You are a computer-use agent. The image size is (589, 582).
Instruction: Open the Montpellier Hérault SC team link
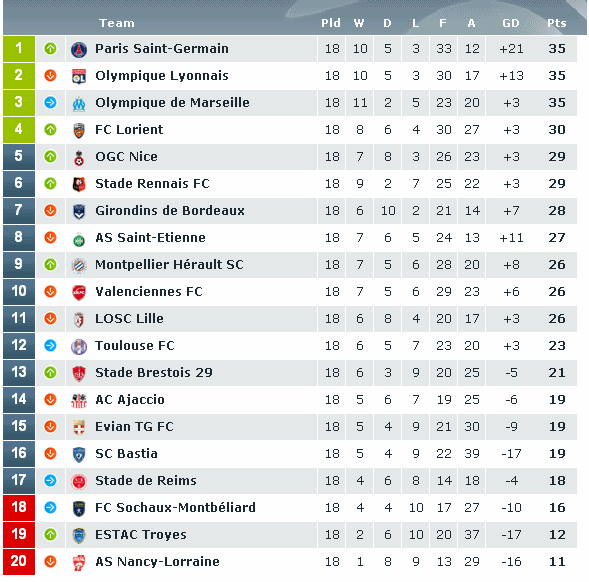click(x=169, y=265)
